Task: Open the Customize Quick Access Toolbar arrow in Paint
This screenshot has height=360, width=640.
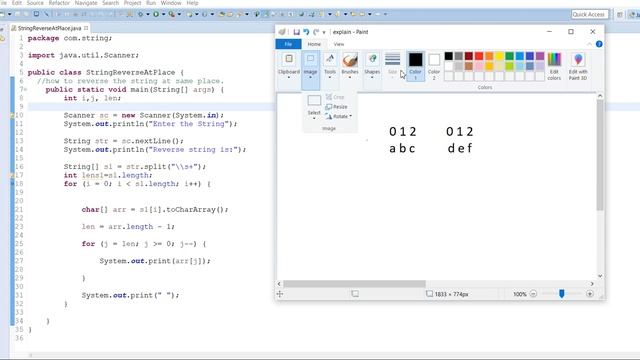Action: [x=324, y=32]
